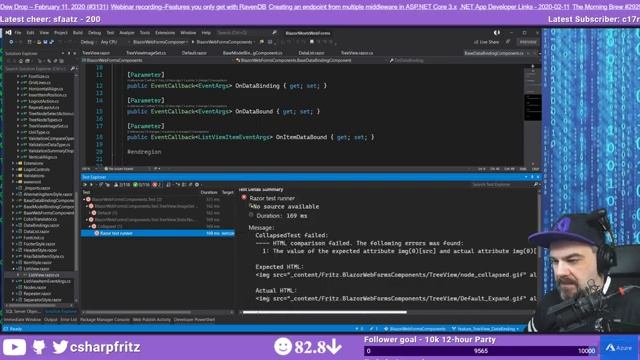Open the File menu
The height and width of the screenshot is (360, 640).
[x=18, y=33]
